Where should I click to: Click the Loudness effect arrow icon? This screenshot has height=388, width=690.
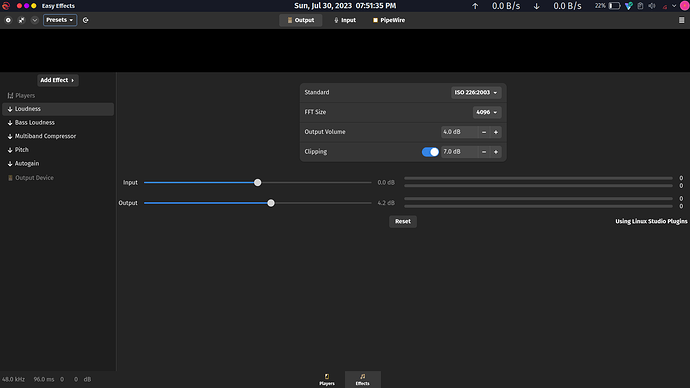pos(10,109)
